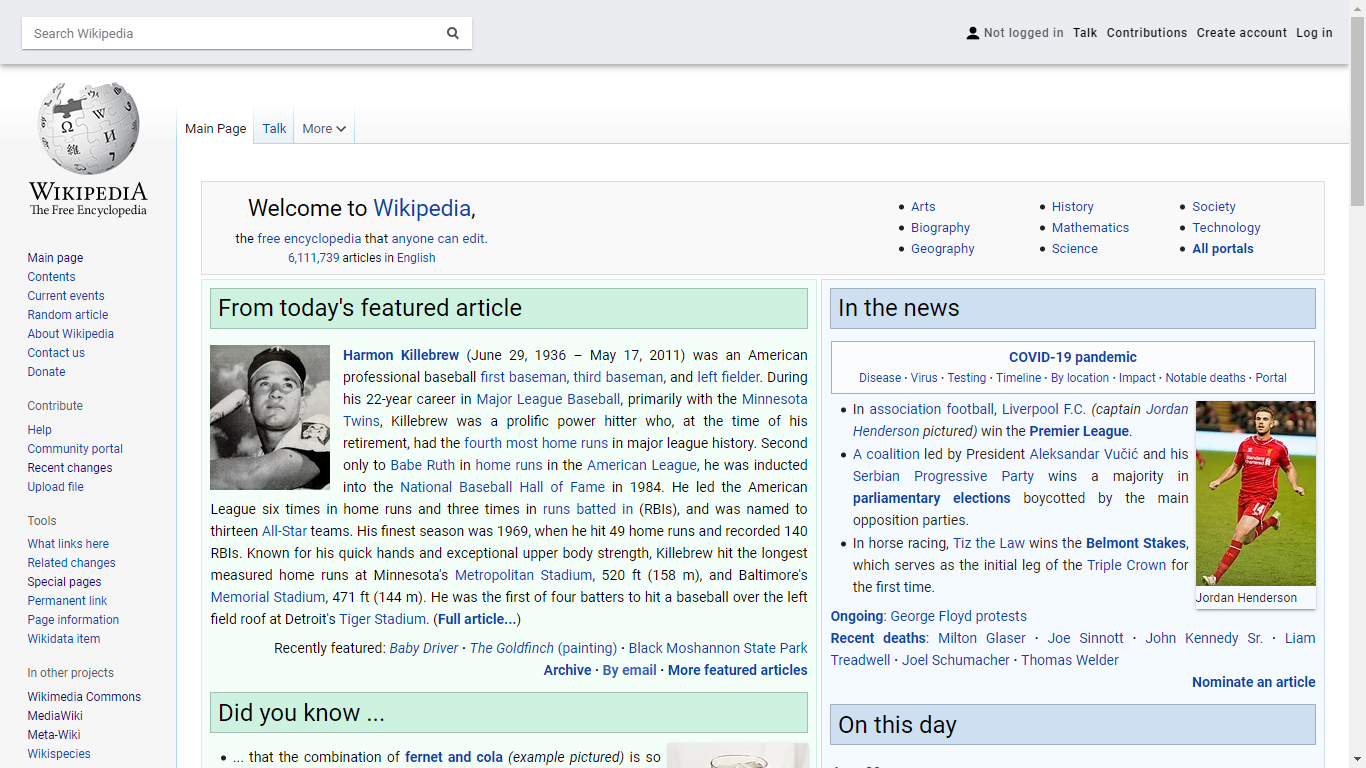Open Page information
The image size is (1366, 768).
[x=73, y=620]
